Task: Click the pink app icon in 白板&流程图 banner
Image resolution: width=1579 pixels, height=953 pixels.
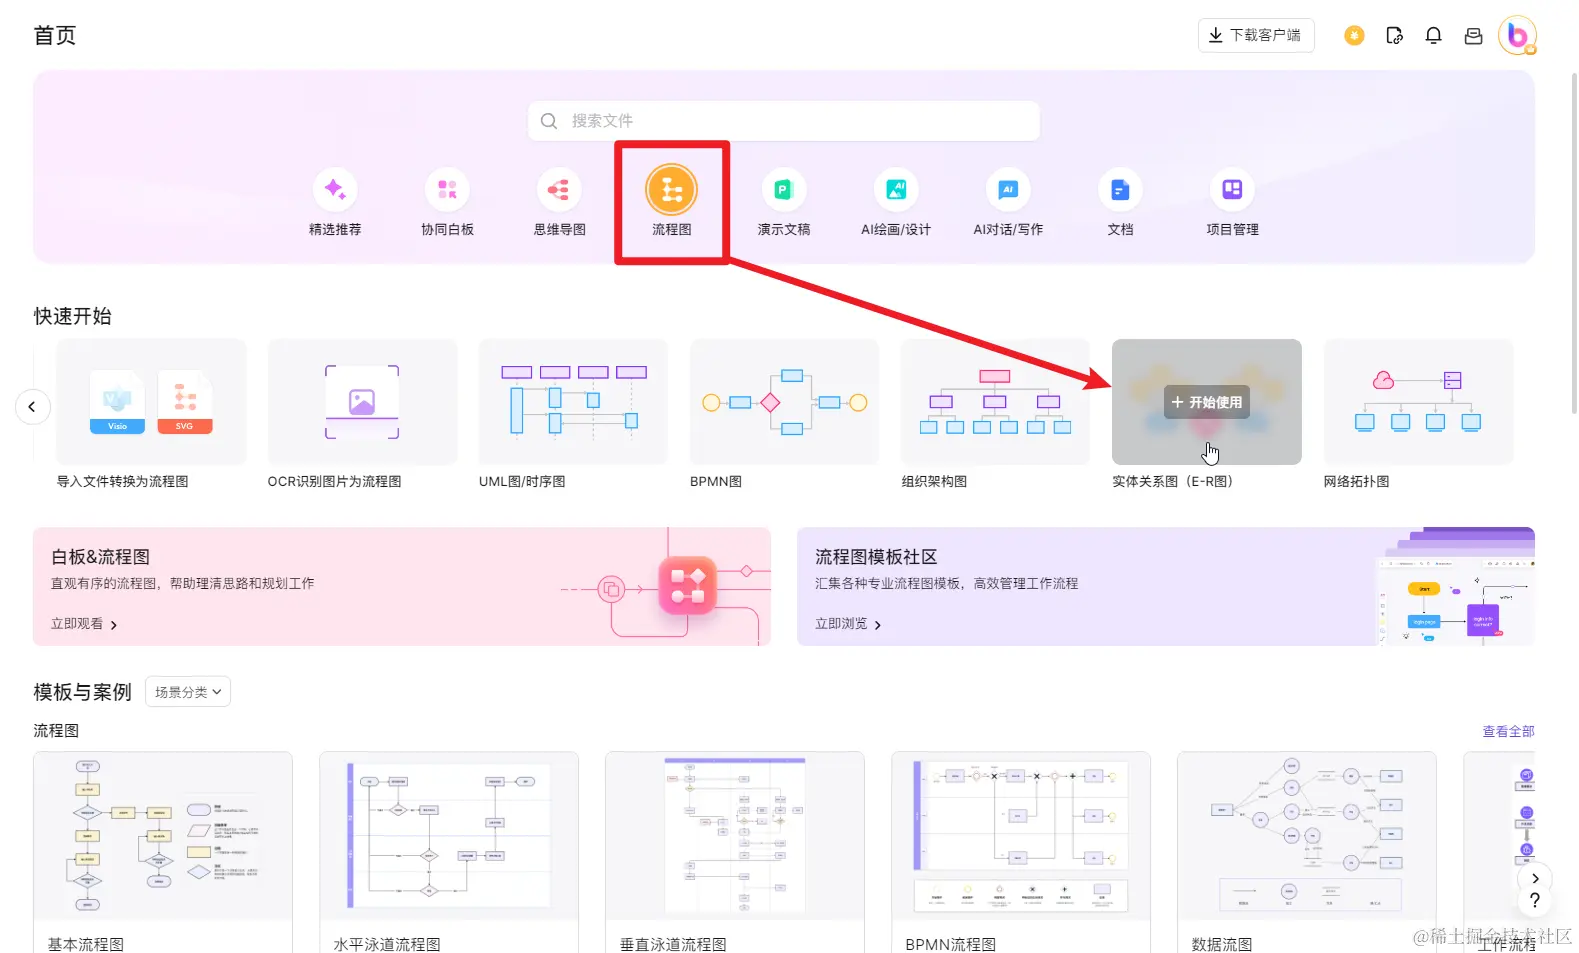Action: tap(688, 586)
